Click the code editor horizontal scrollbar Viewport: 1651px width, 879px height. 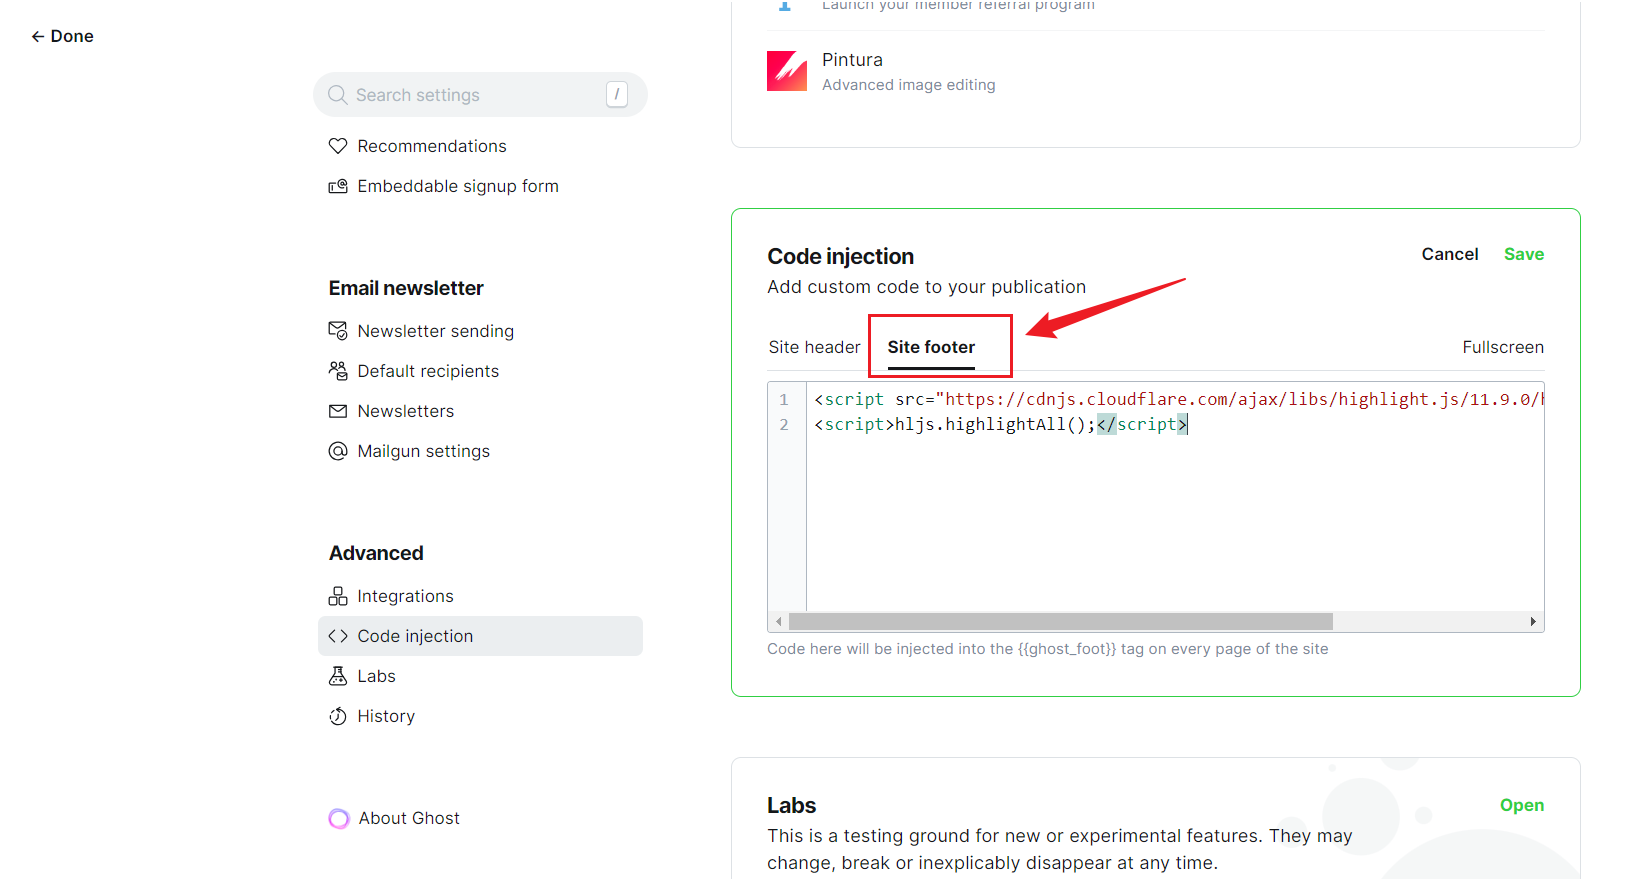(1060, 622)
